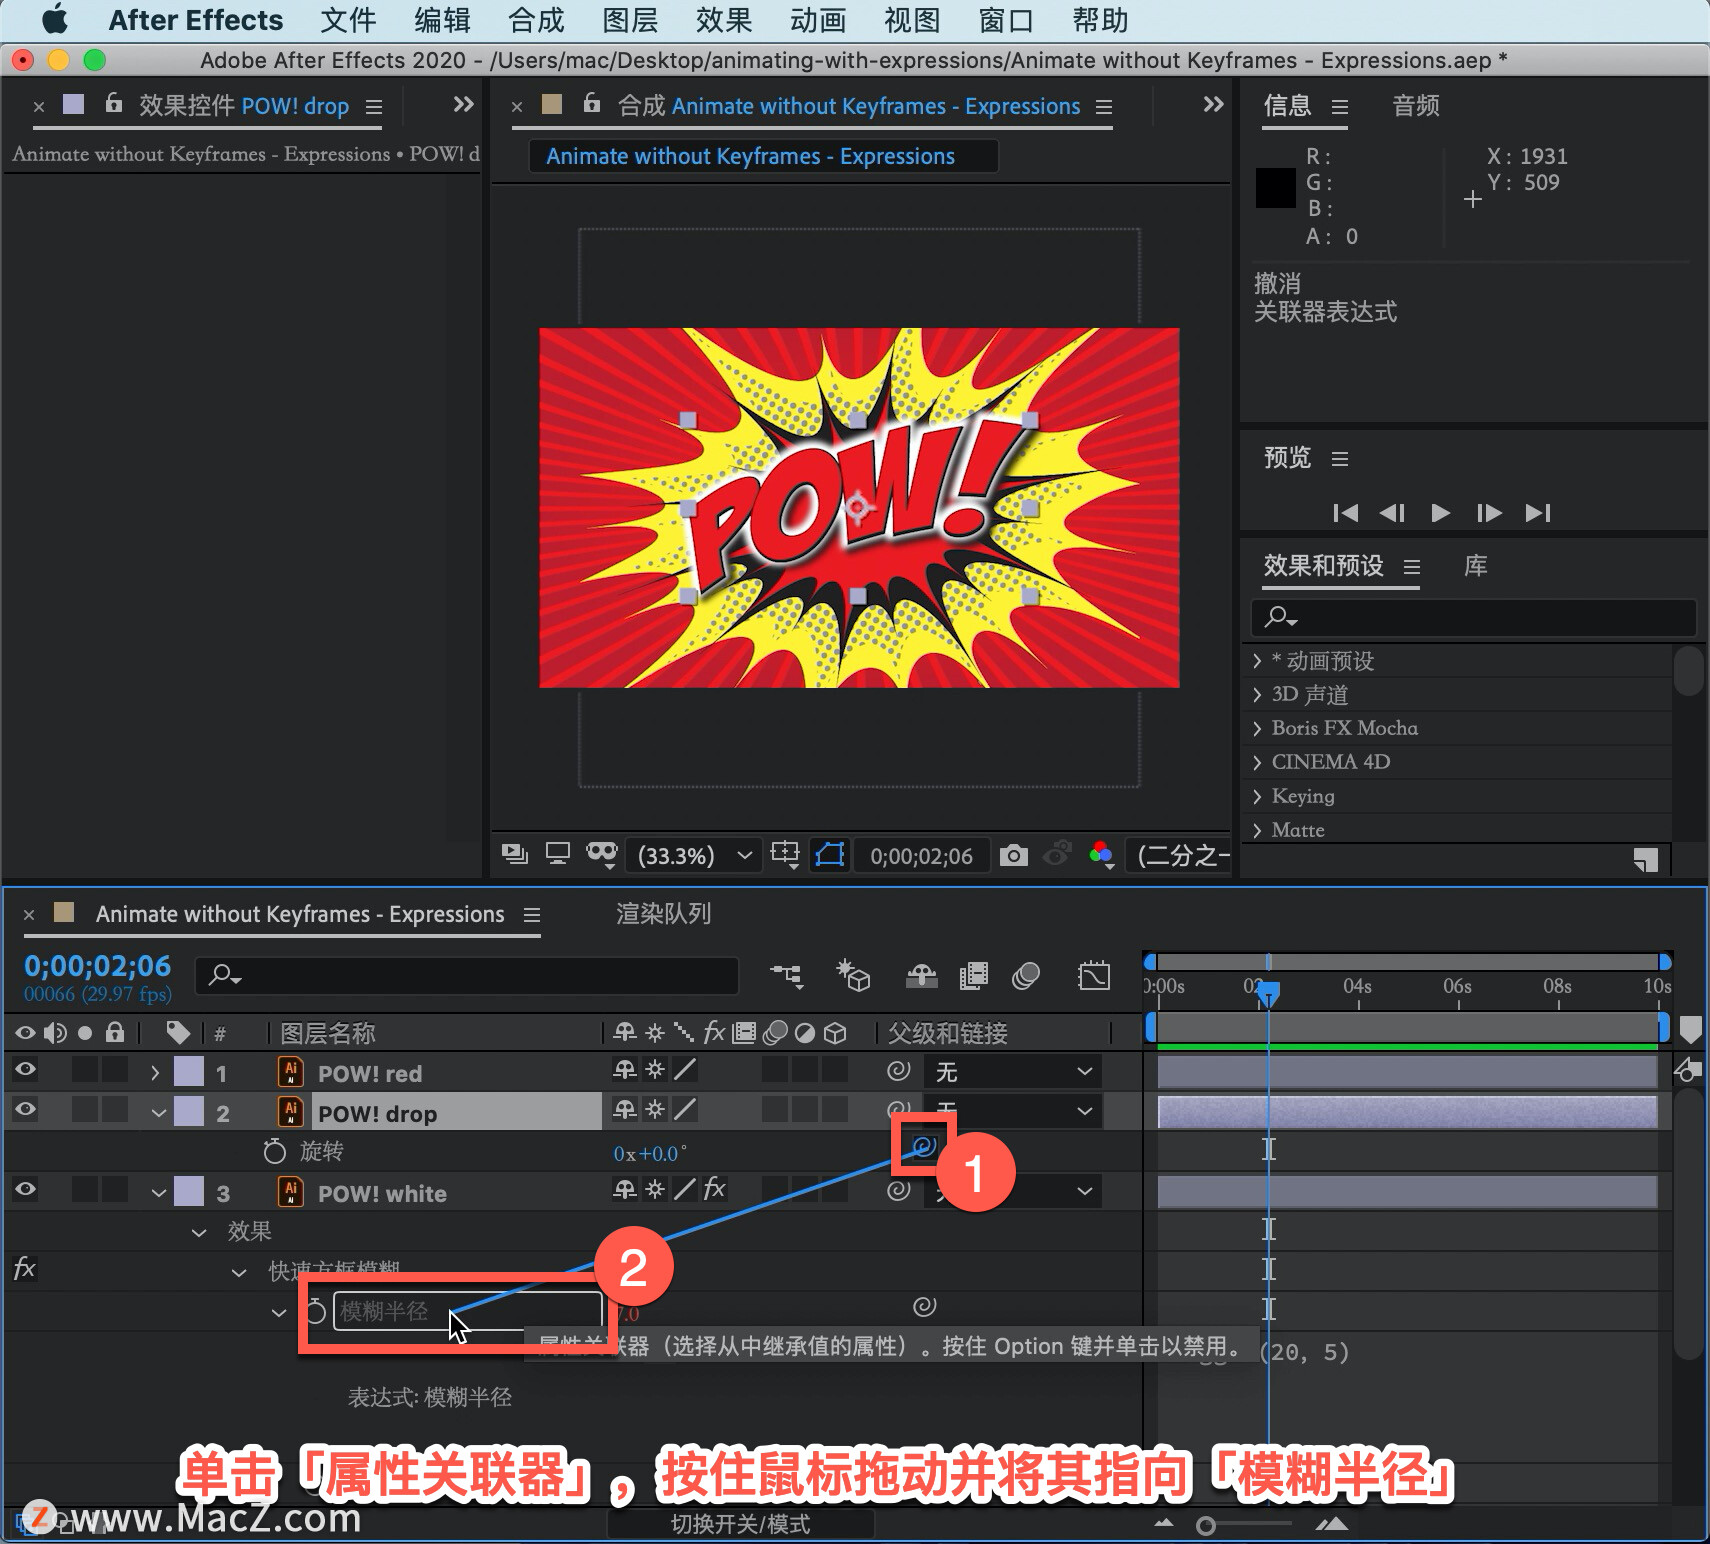Click the 3D glasses preview quality icon

(x=601, y=854)
